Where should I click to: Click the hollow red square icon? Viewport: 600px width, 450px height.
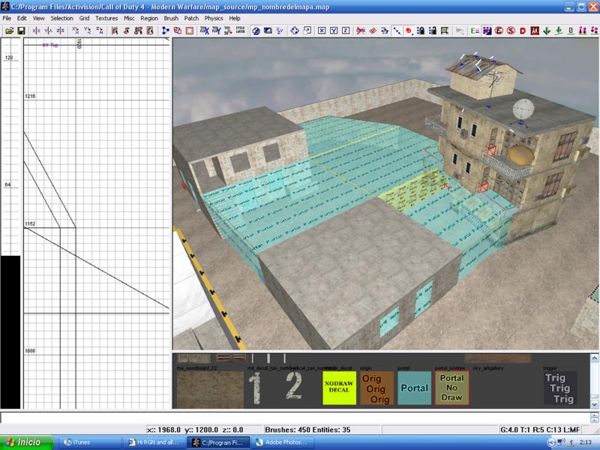[189, 31]
